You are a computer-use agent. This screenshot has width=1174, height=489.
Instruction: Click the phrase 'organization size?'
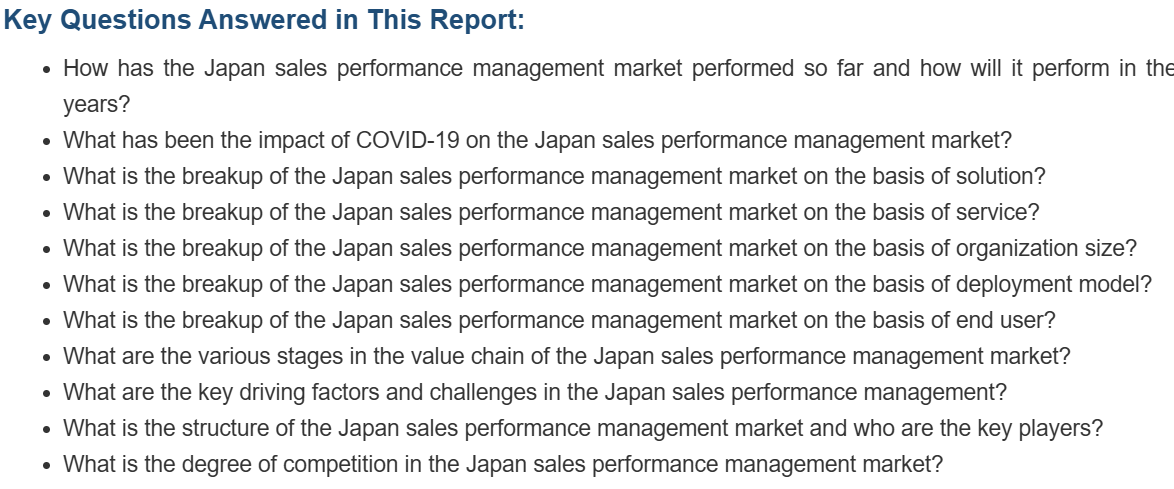(1047, 248)
